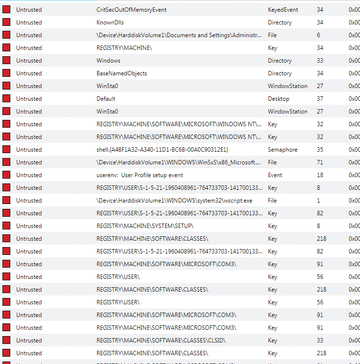Select userenv: User Profile setup event

140,175
